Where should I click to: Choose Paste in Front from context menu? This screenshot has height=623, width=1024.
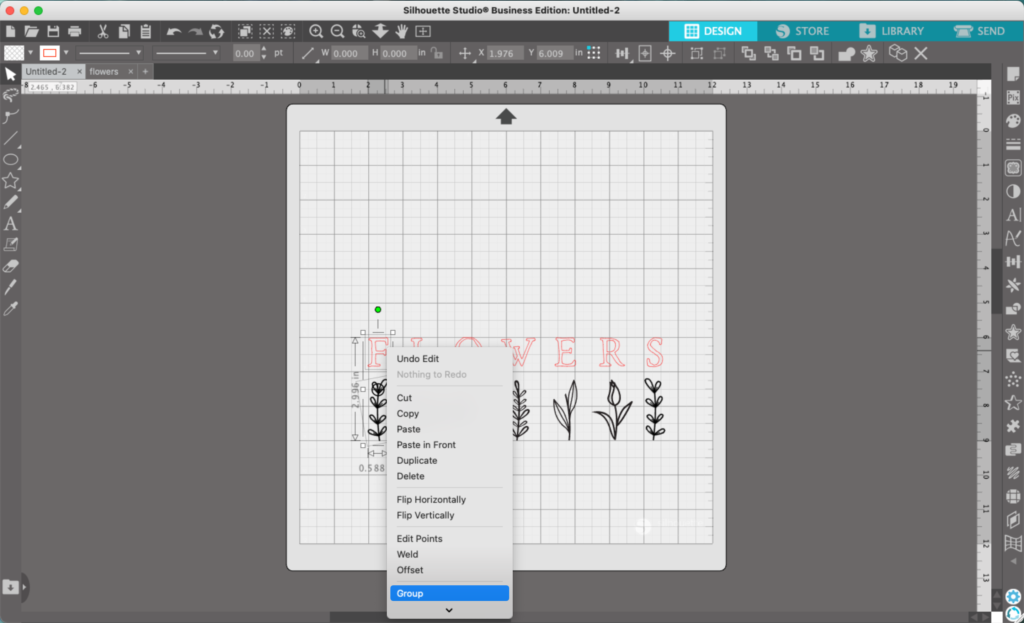point(449,445)
